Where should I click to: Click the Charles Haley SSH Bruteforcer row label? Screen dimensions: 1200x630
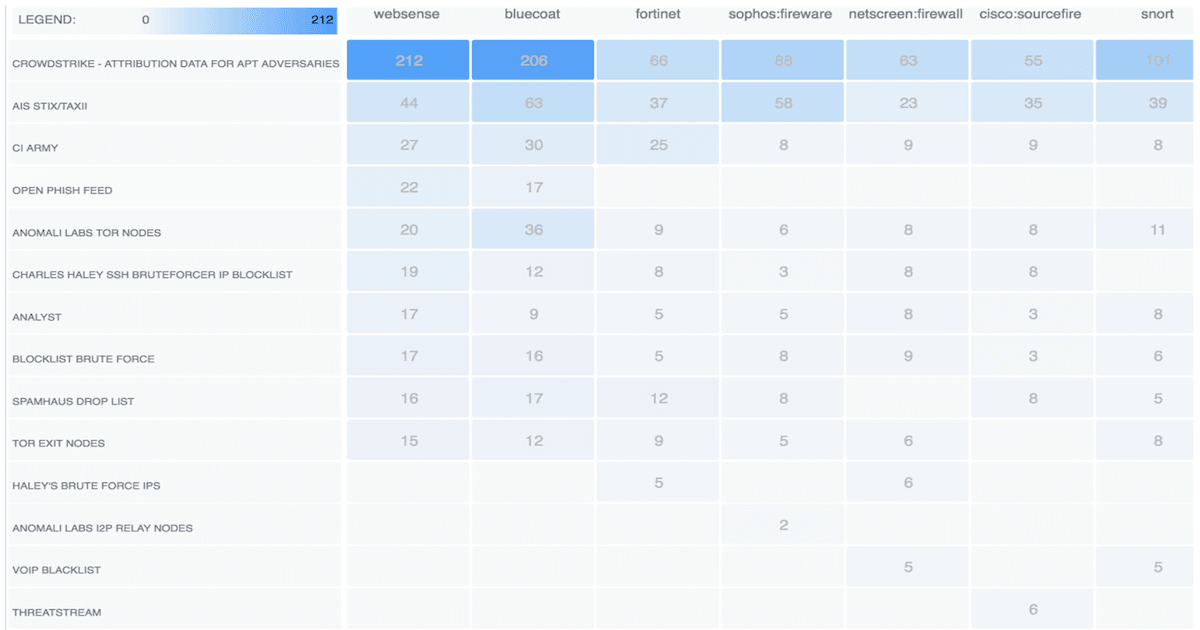click(152, 274)
